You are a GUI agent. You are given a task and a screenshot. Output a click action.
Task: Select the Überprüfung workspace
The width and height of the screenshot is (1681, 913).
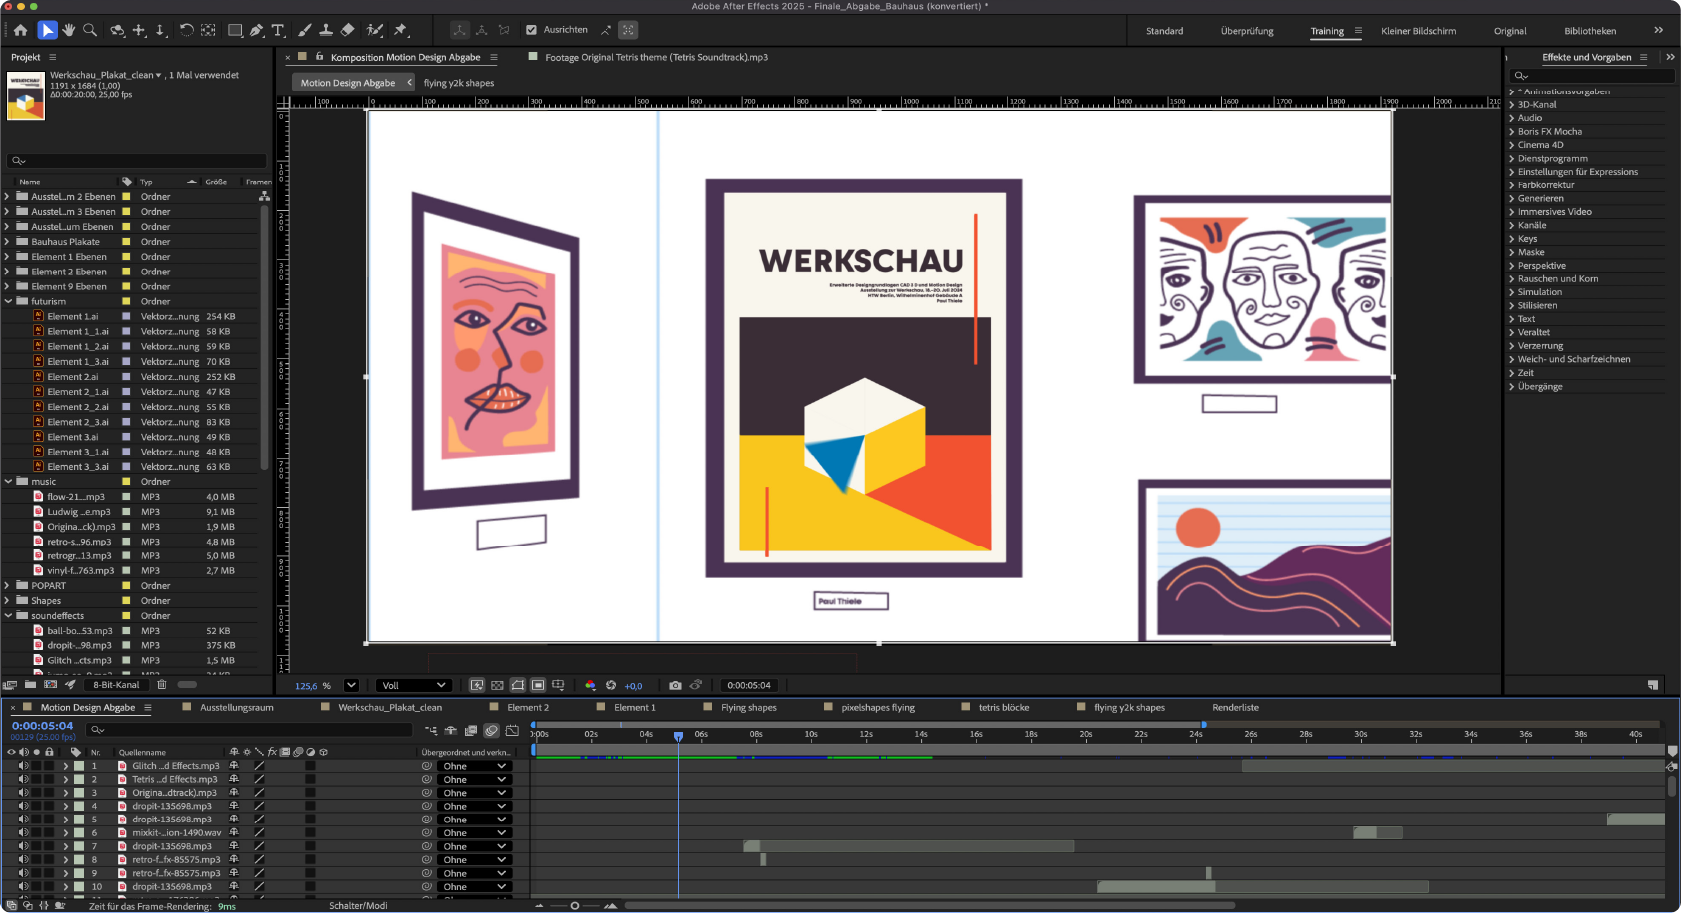1247,31
